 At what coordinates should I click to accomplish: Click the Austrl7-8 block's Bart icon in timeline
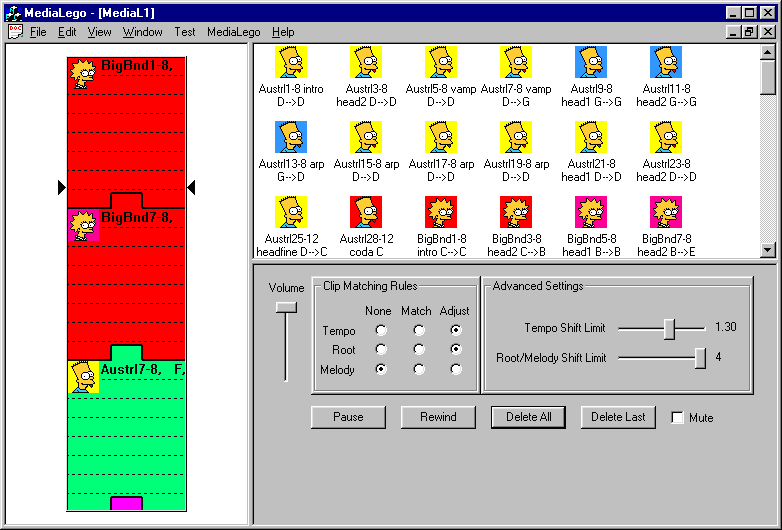coord(83,377)
